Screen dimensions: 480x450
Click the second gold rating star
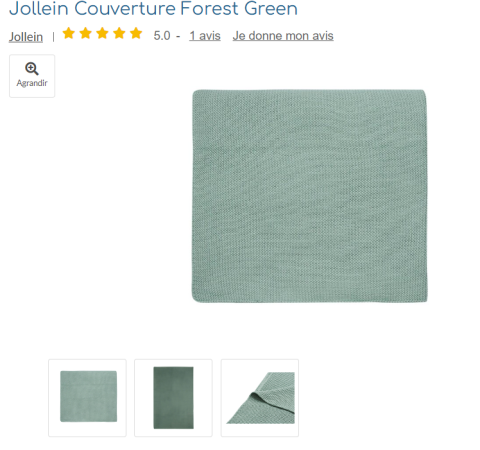point(86,33)
